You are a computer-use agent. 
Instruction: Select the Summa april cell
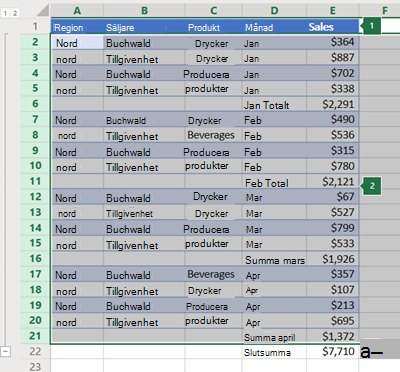pyautogui.click(x=274, y=337)
